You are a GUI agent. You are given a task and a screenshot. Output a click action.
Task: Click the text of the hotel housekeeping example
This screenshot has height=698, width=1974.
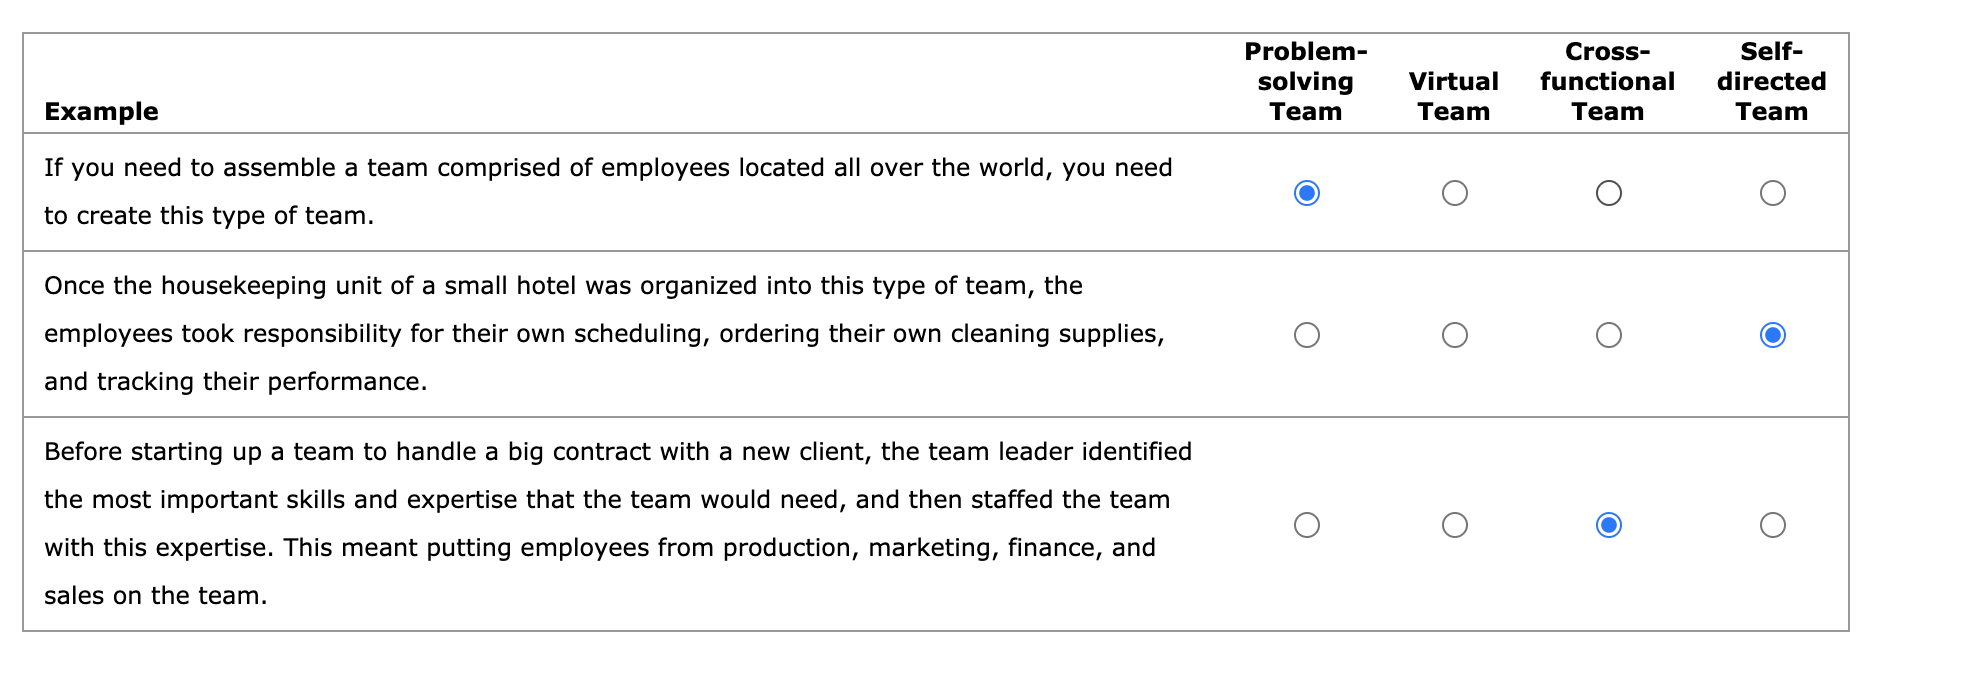(604, 333)
